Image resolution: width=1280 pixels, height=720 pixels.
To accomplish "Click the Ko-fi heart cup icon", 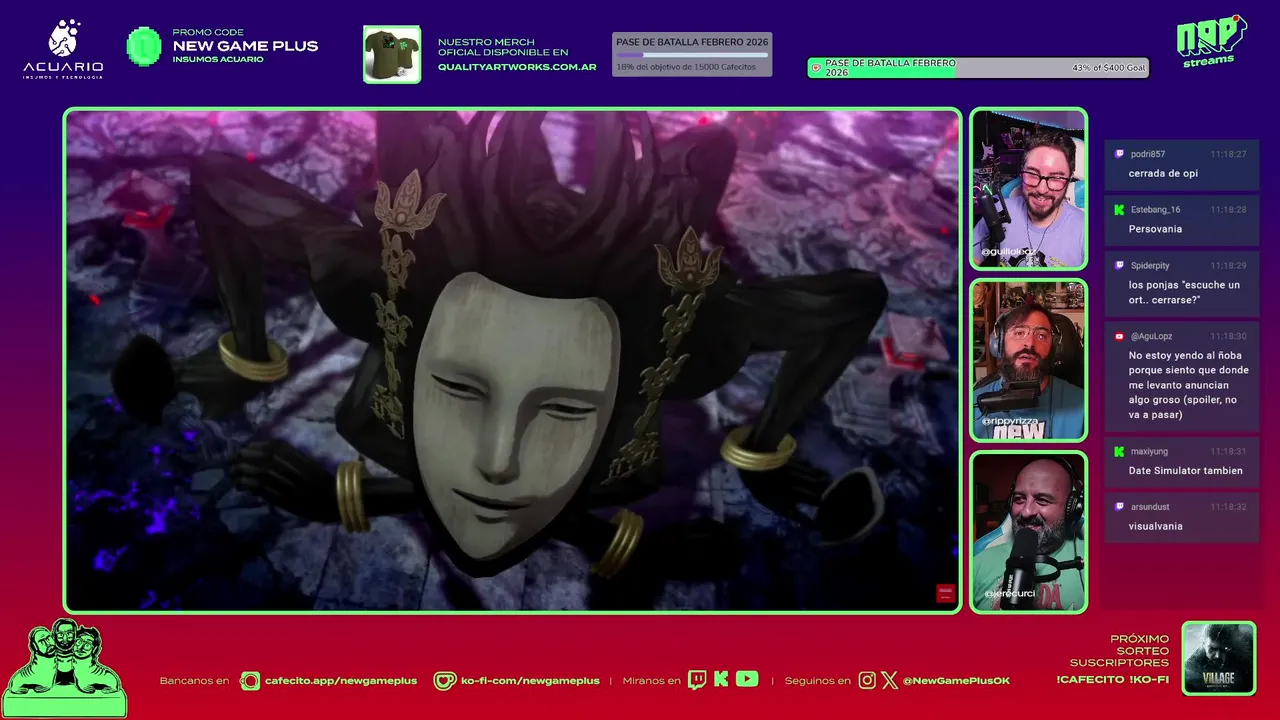I will coord(445,681).
